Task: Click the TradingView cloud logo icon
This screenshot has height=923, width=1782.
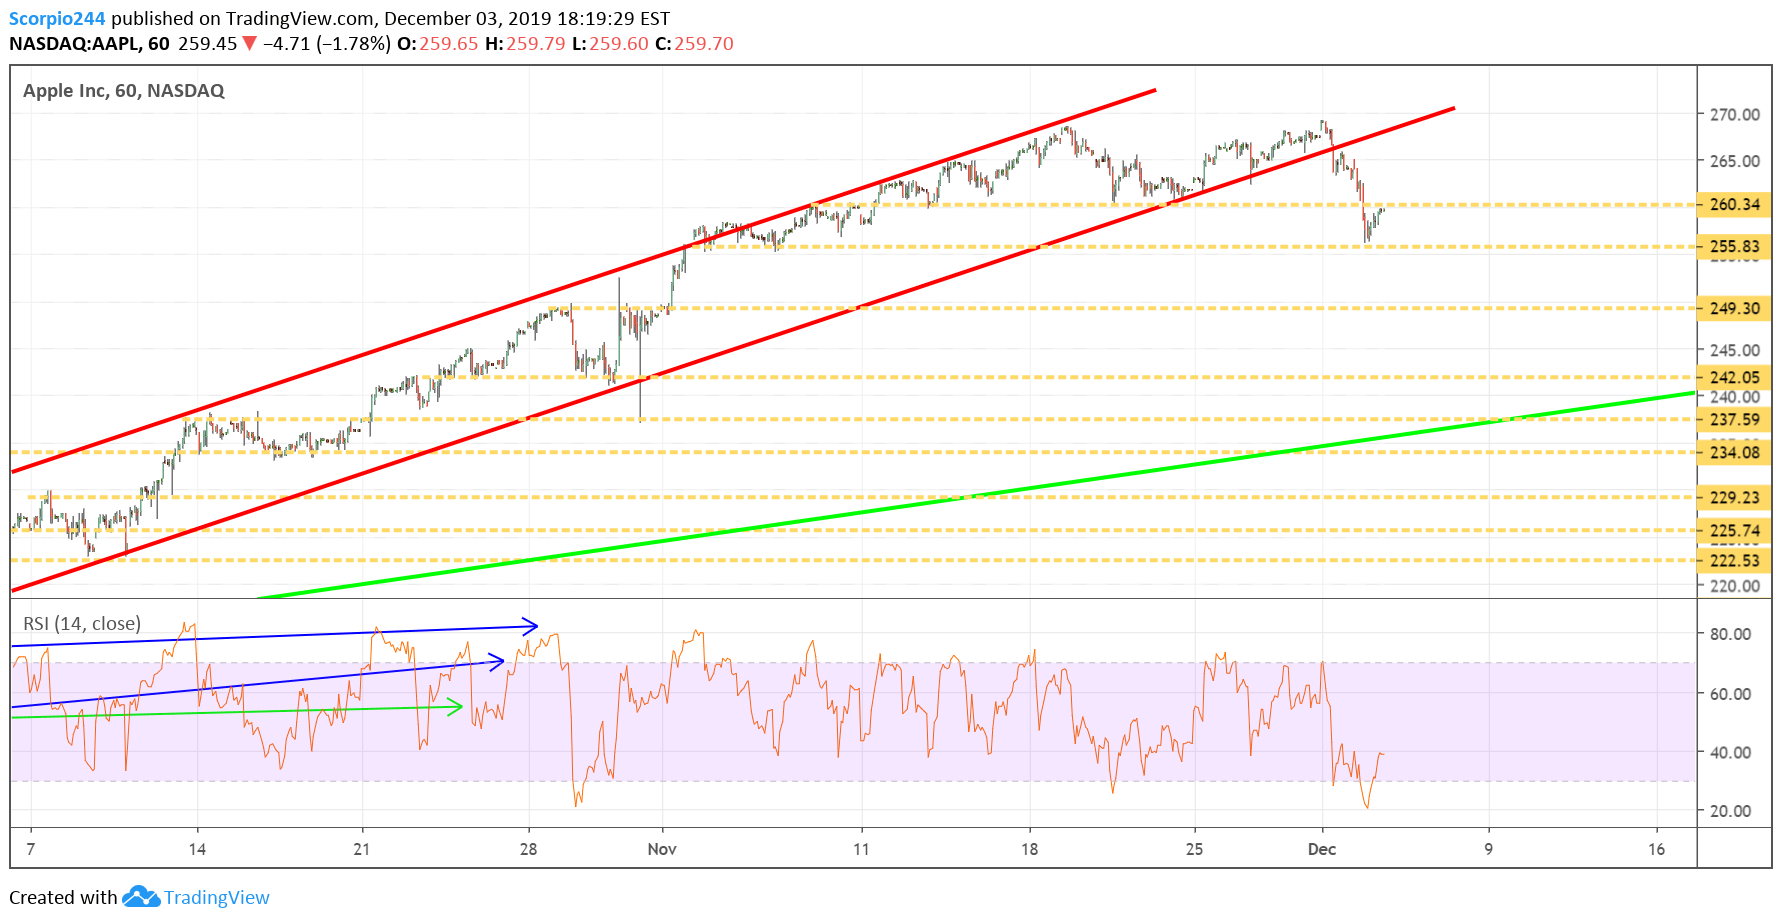Action: pos(141,896)
